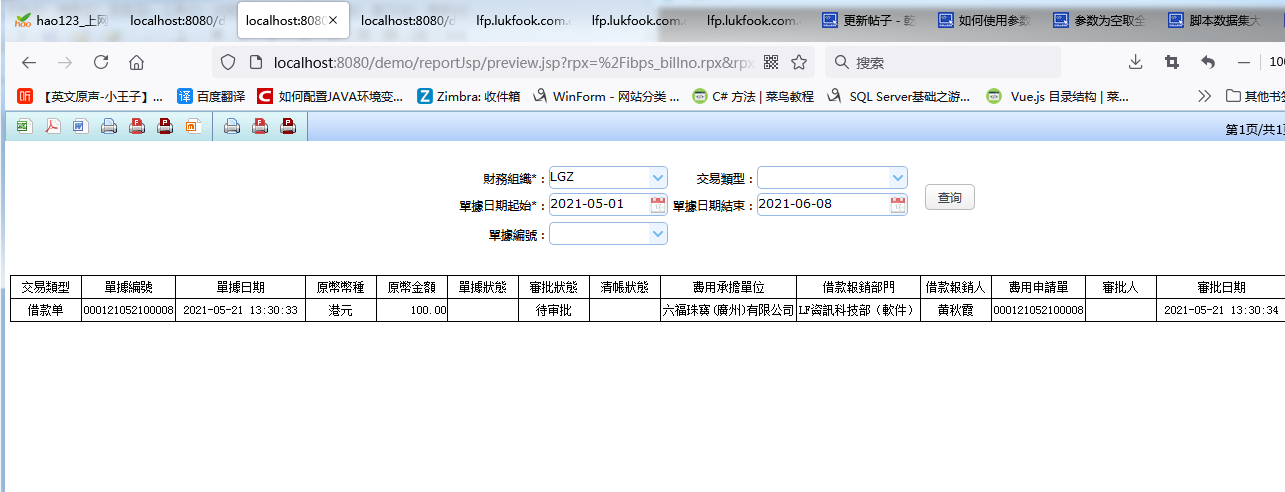
Task: Export the report to Word
Action: 80,127
